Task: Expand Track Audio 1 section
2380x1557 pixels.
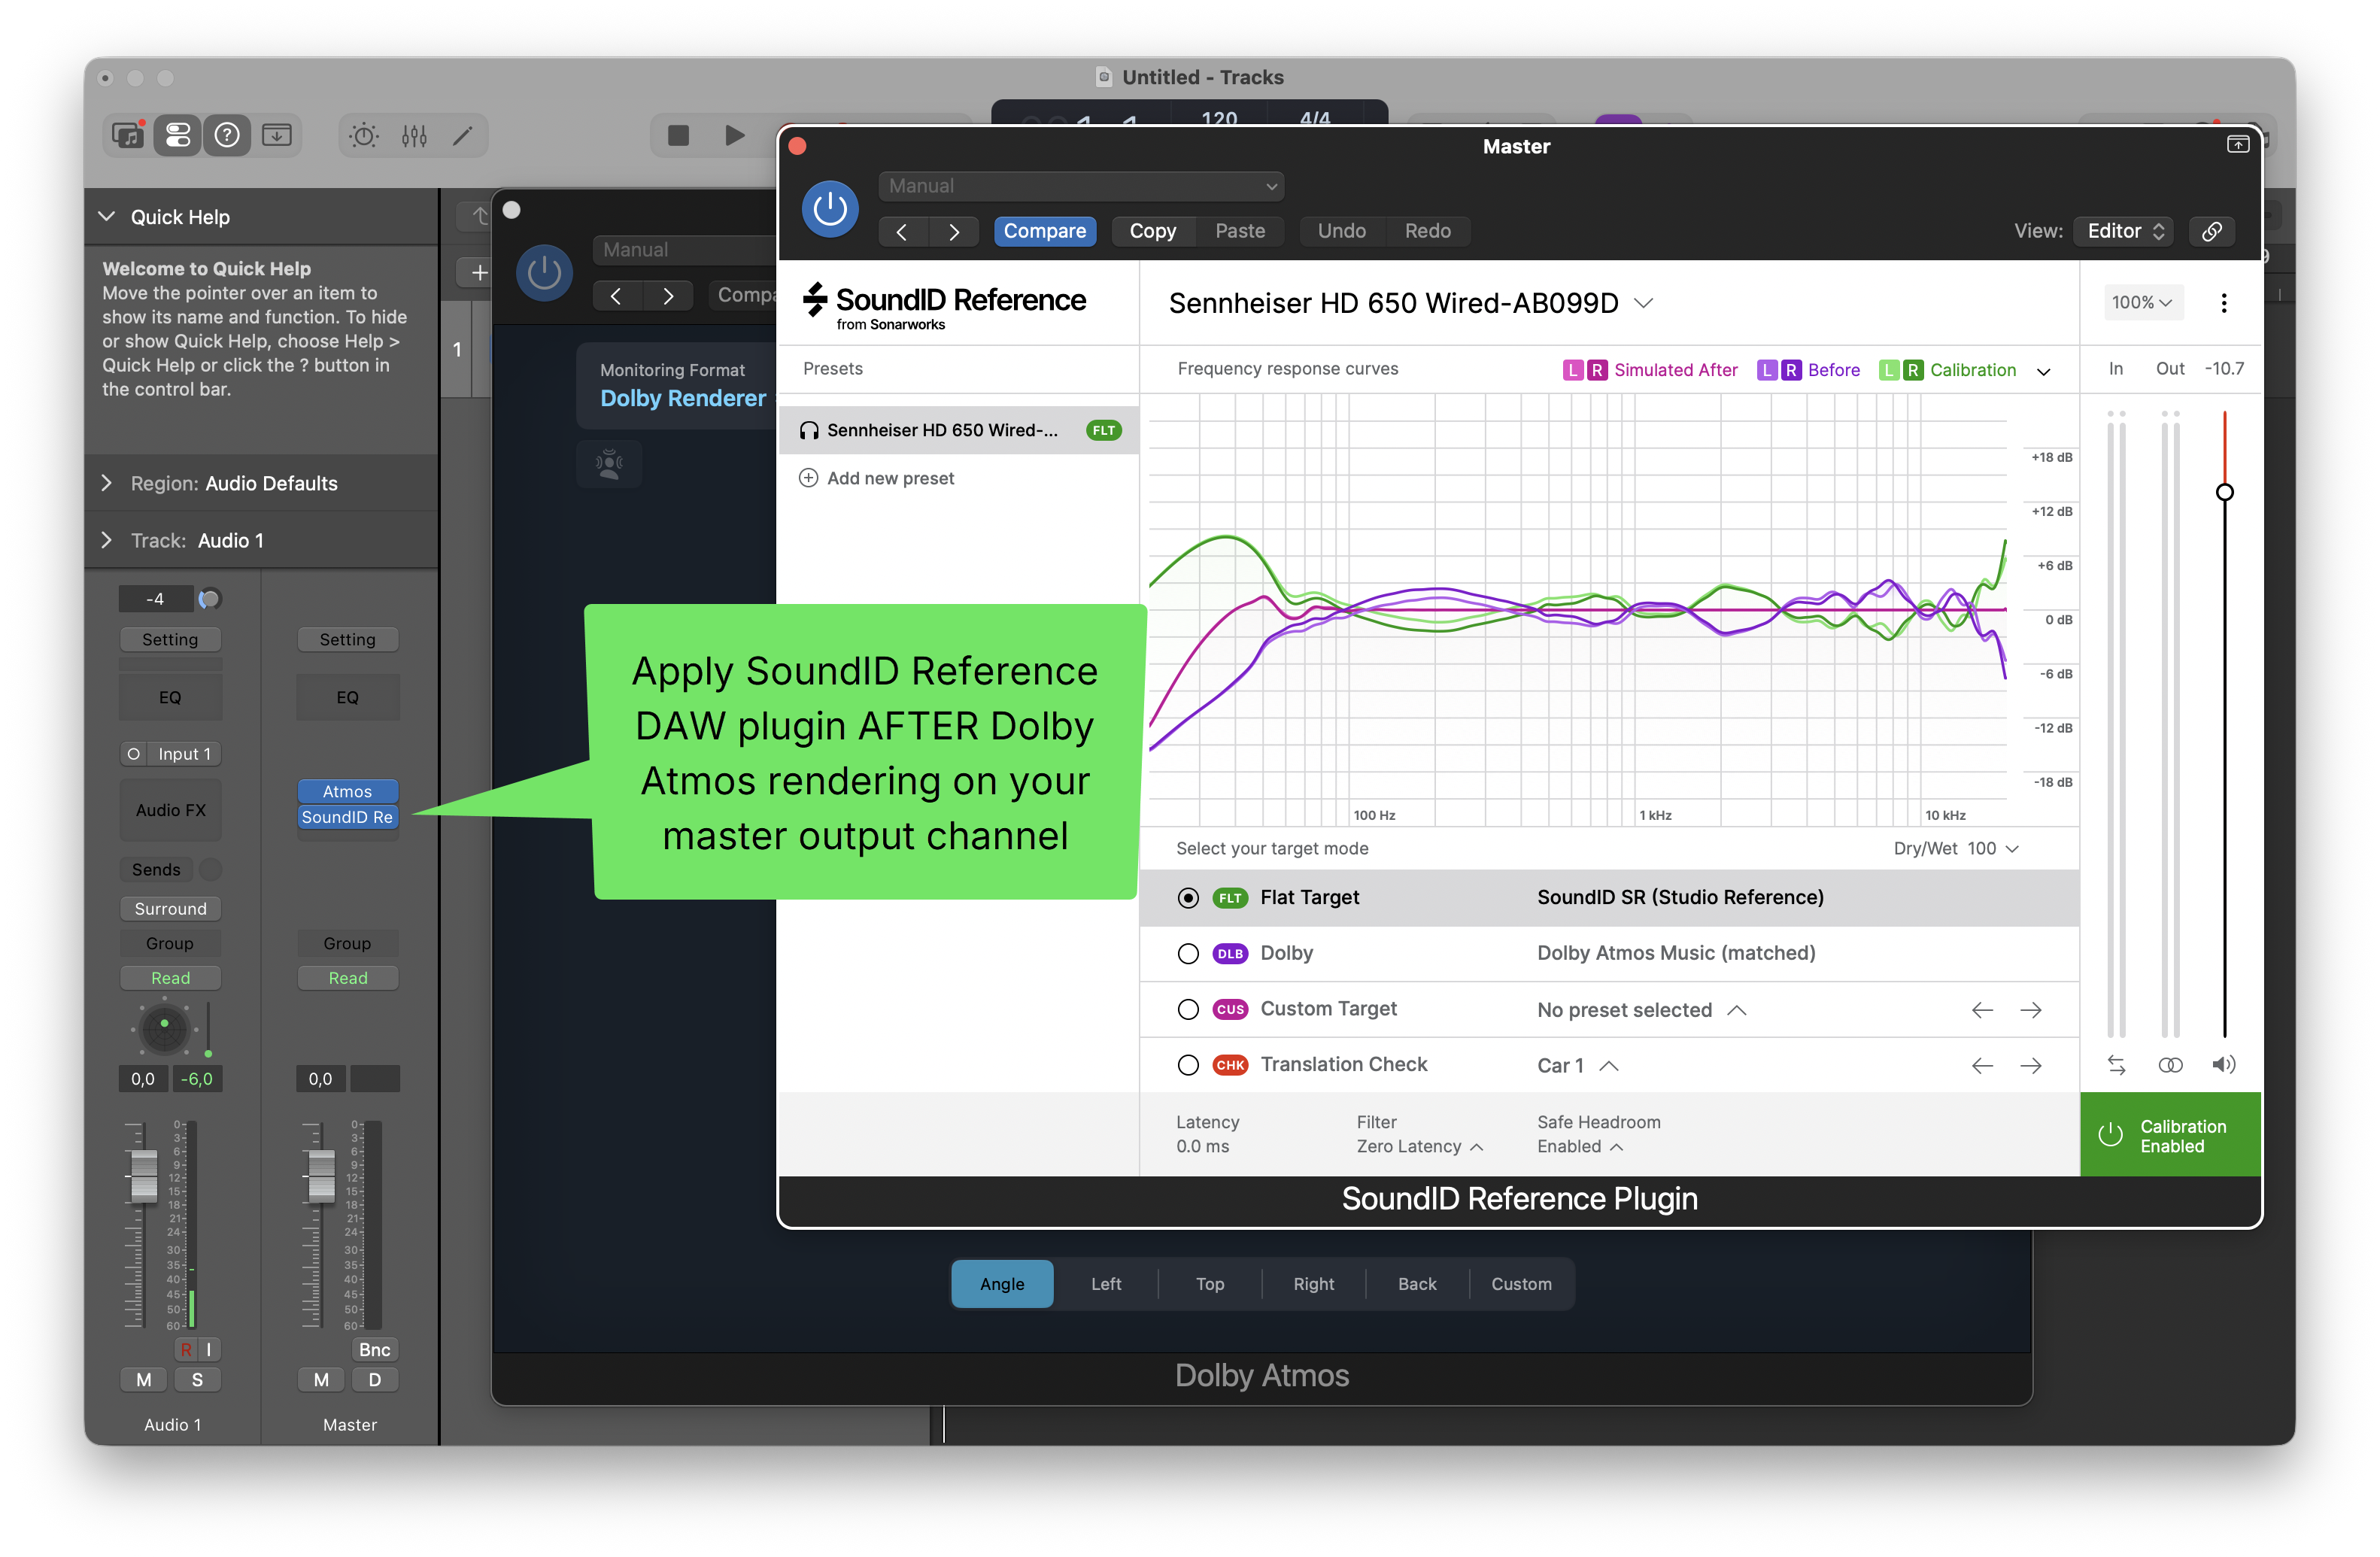Action: (x=107, y=540)
